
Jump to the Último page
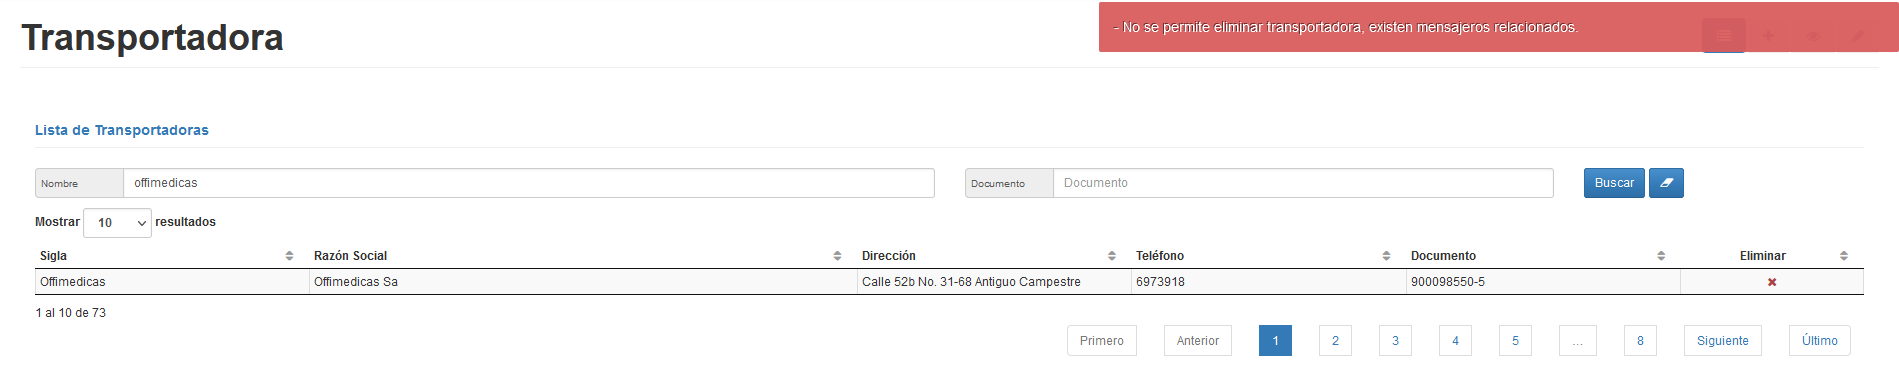1820,341
